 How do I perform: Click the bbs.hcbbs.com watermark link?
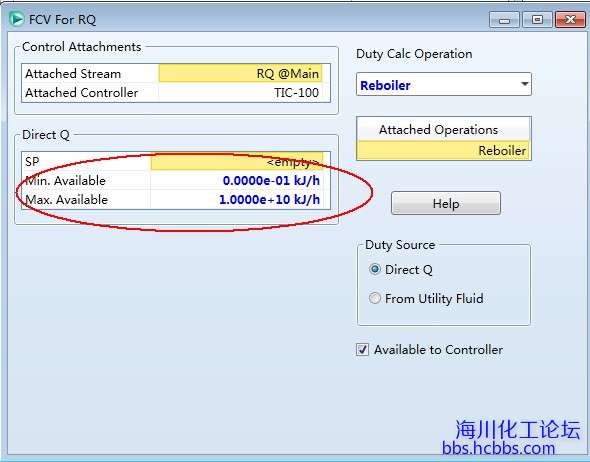click(x=499, y=448)
